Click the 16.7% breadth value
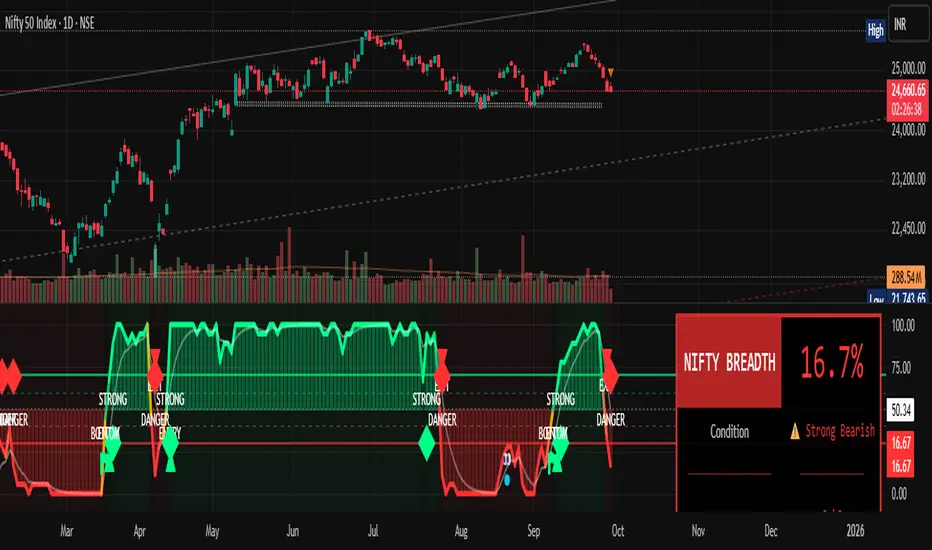 click(x=832, y=362)
